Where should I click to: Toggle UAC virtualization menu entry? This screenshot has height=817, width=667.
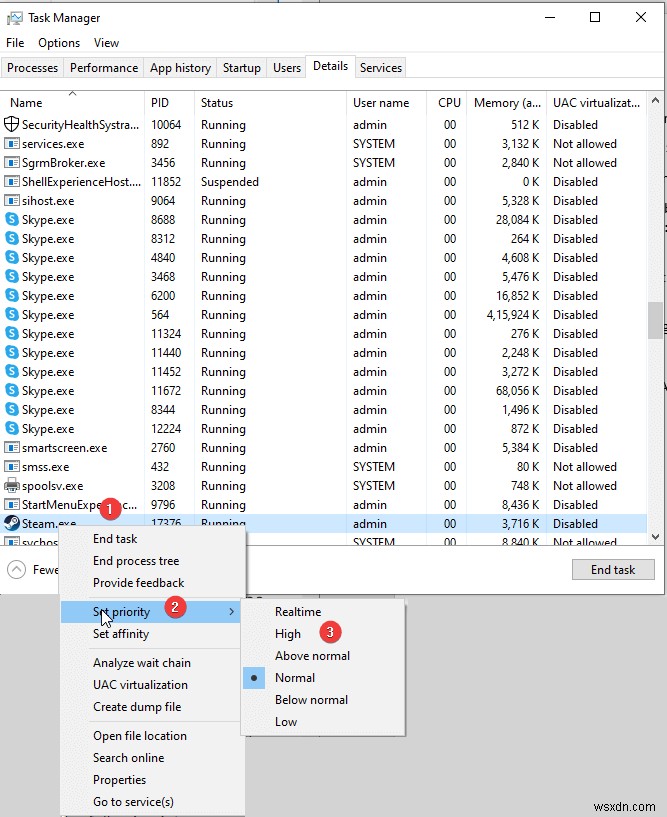click(x=140, y=685)
